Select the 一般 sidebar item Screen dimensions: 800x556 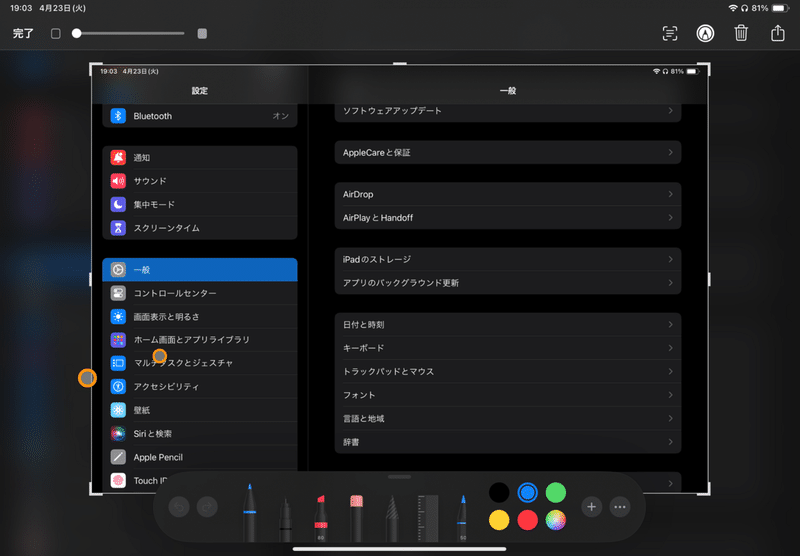coord(200,270)
